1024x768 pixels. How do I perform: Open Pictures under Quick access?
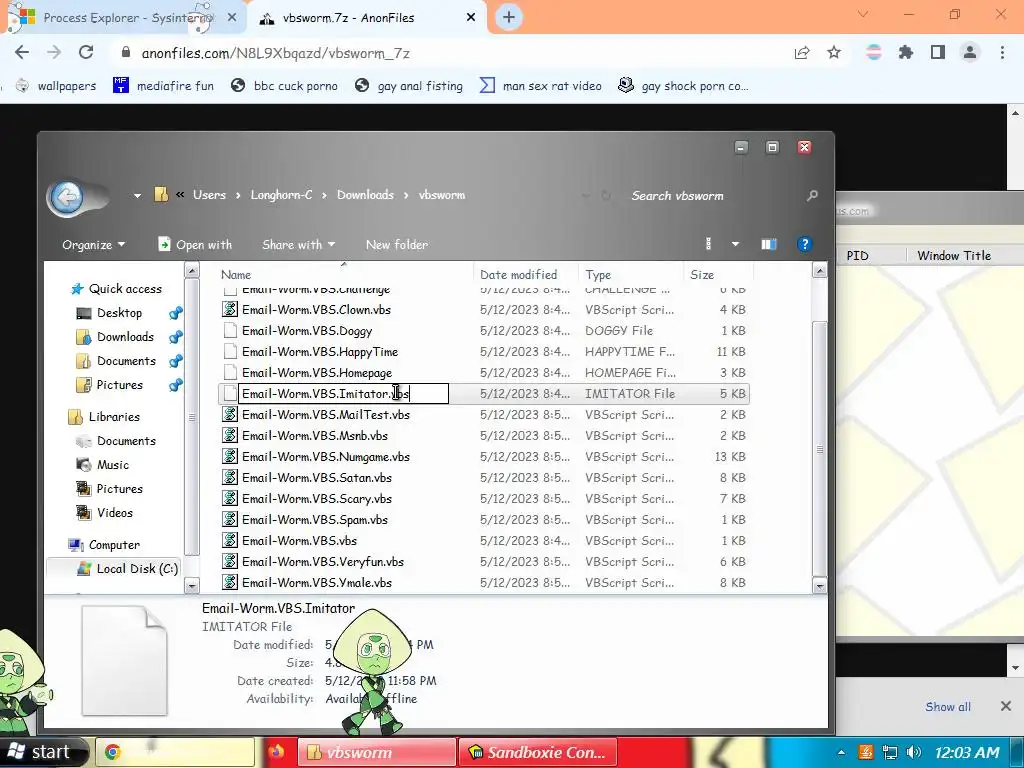[x=110, y=385]
